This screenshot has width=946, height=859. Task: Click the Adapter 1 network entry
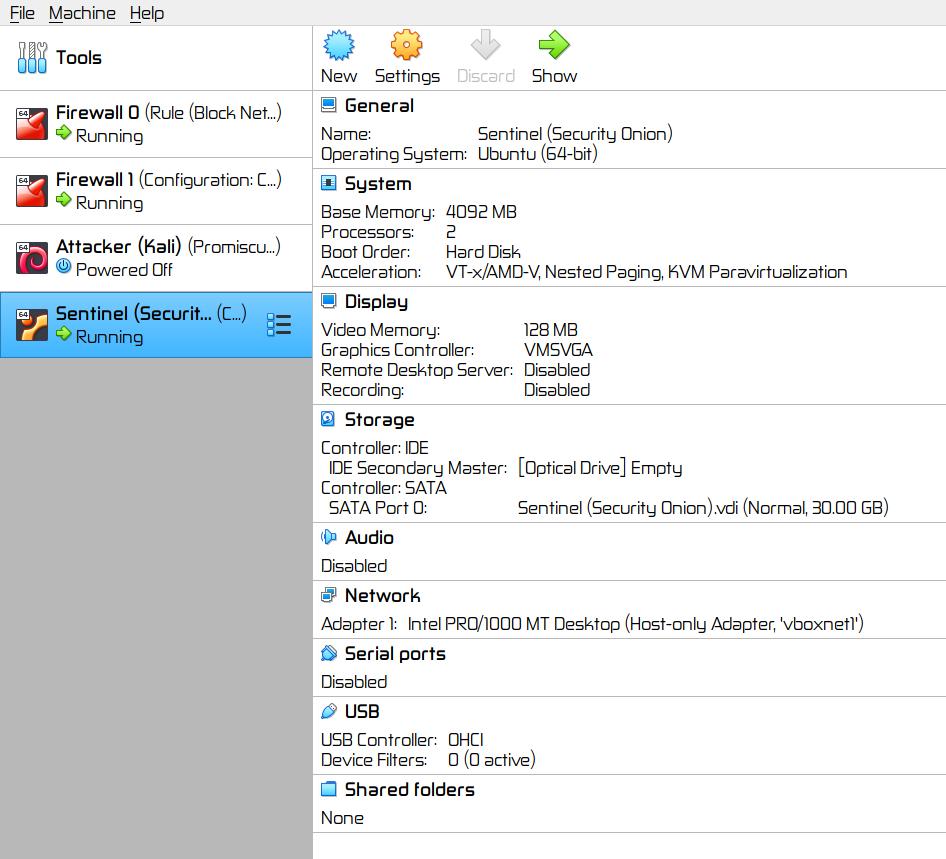point(592,624)
